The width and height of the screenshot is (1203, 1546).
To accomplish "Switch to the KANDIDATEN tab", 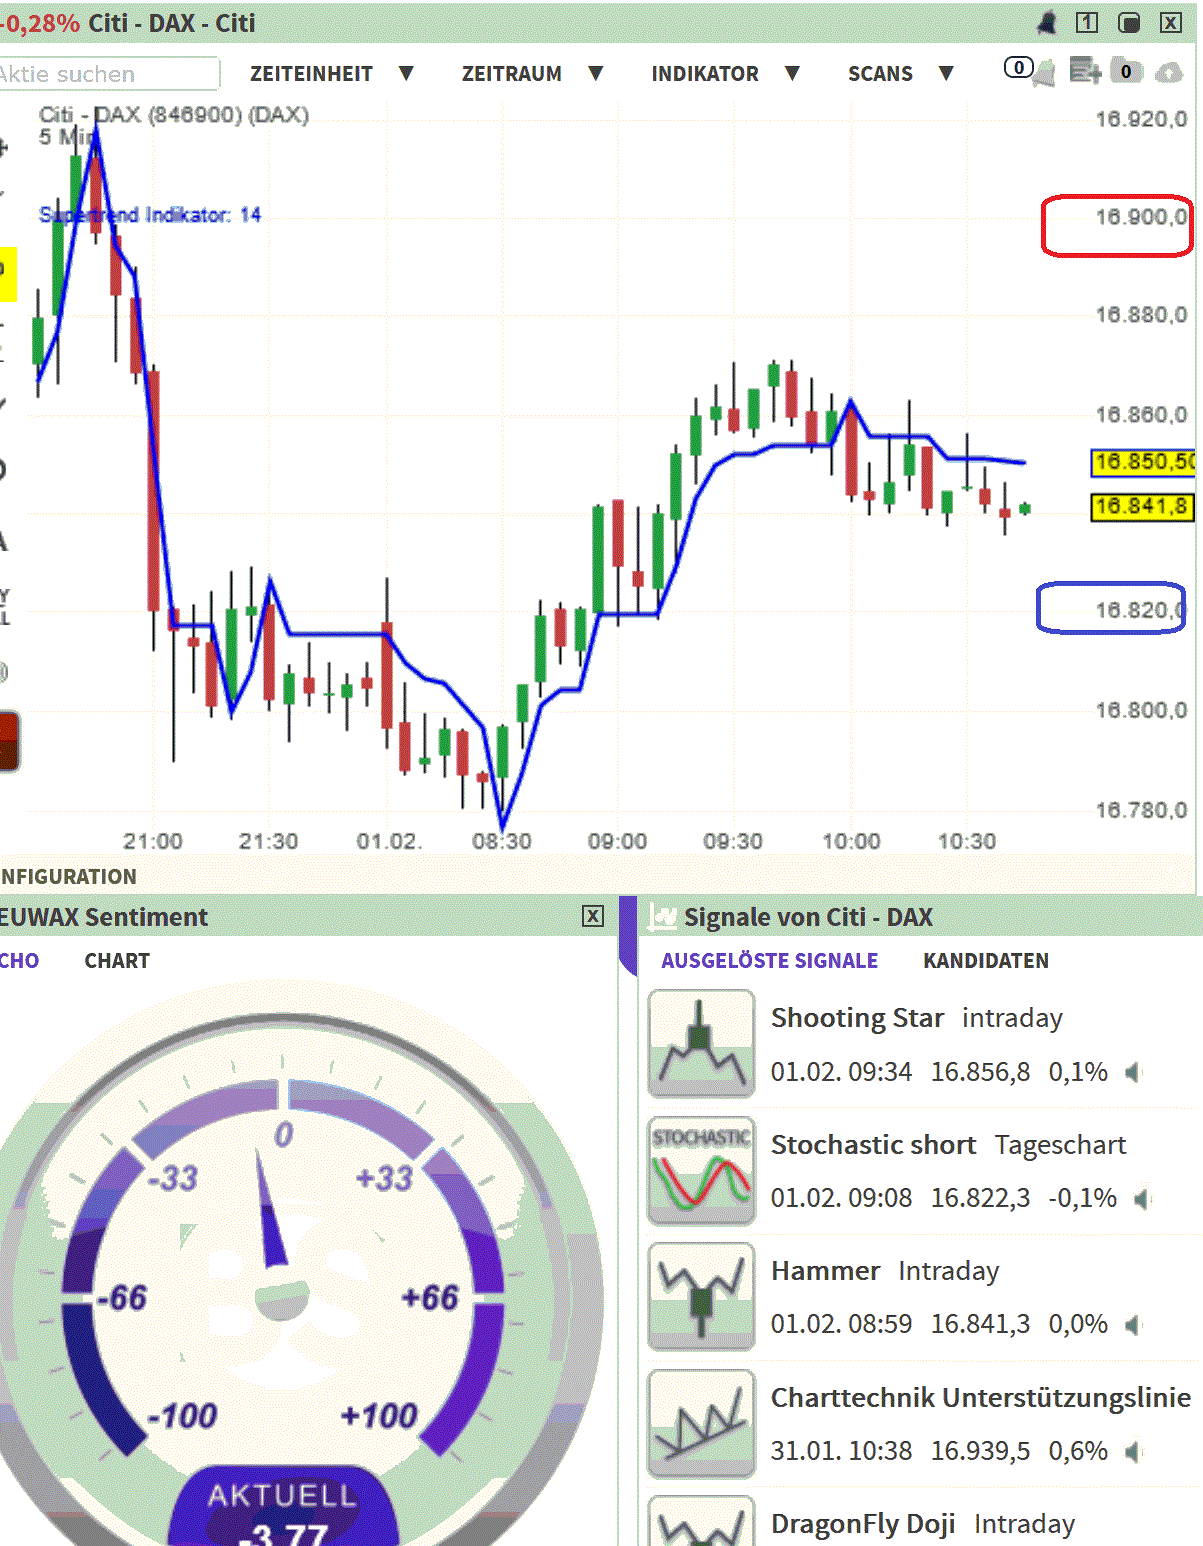I will point(985,961).
